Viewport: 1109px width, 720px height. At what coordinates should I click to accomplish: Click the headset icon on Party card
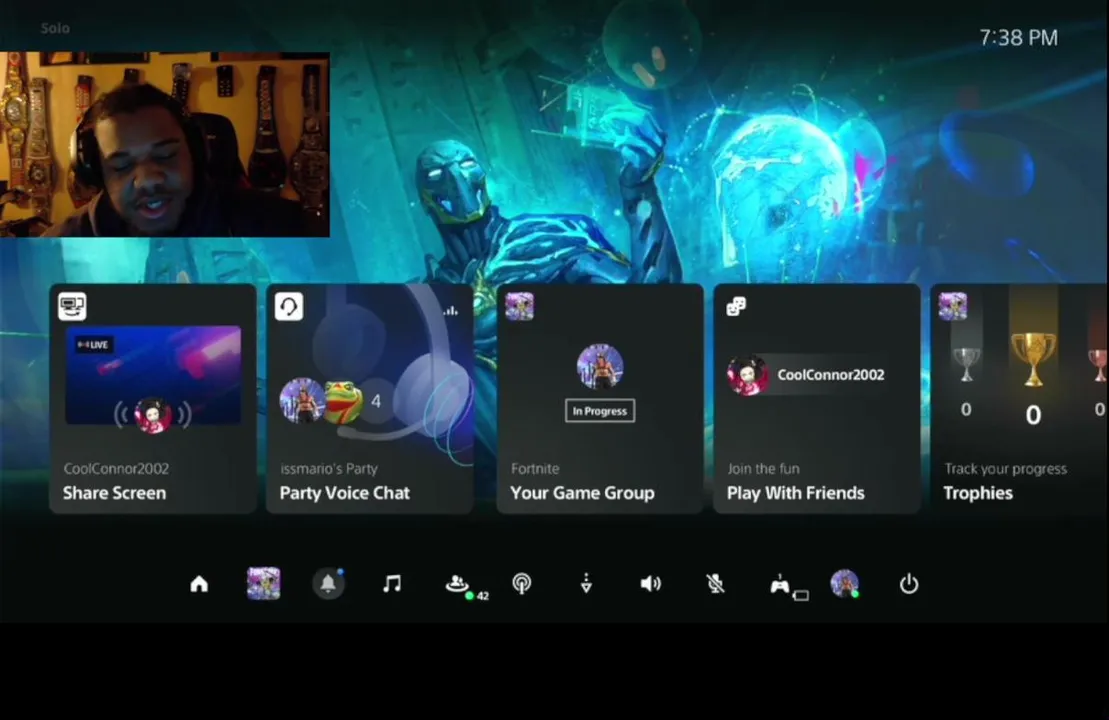(x=289, y=306)
